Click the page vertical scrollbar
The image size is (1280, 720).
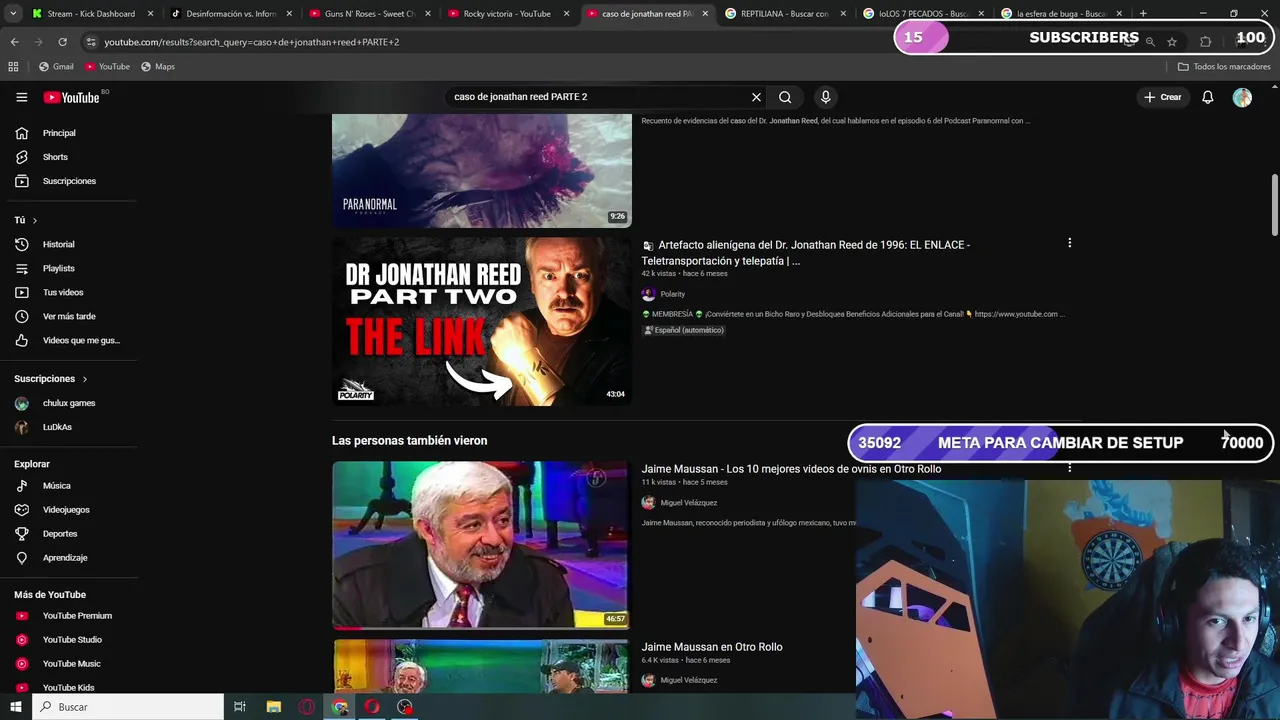1274,205
